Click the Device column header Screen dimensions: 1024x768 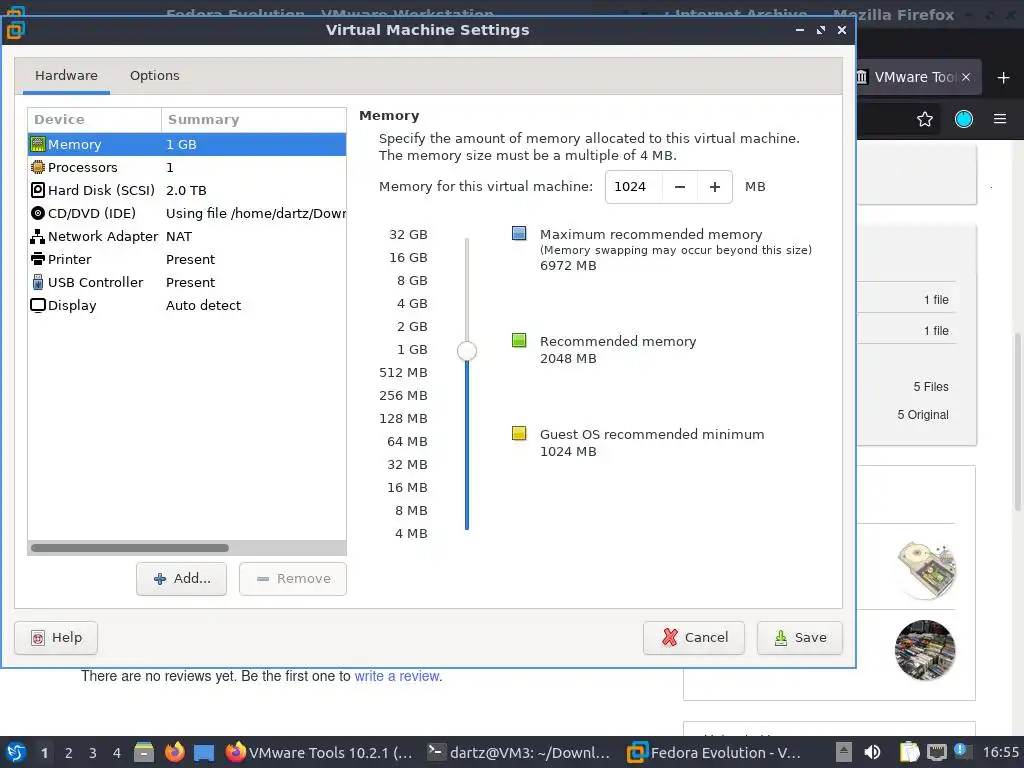(94, 120)
